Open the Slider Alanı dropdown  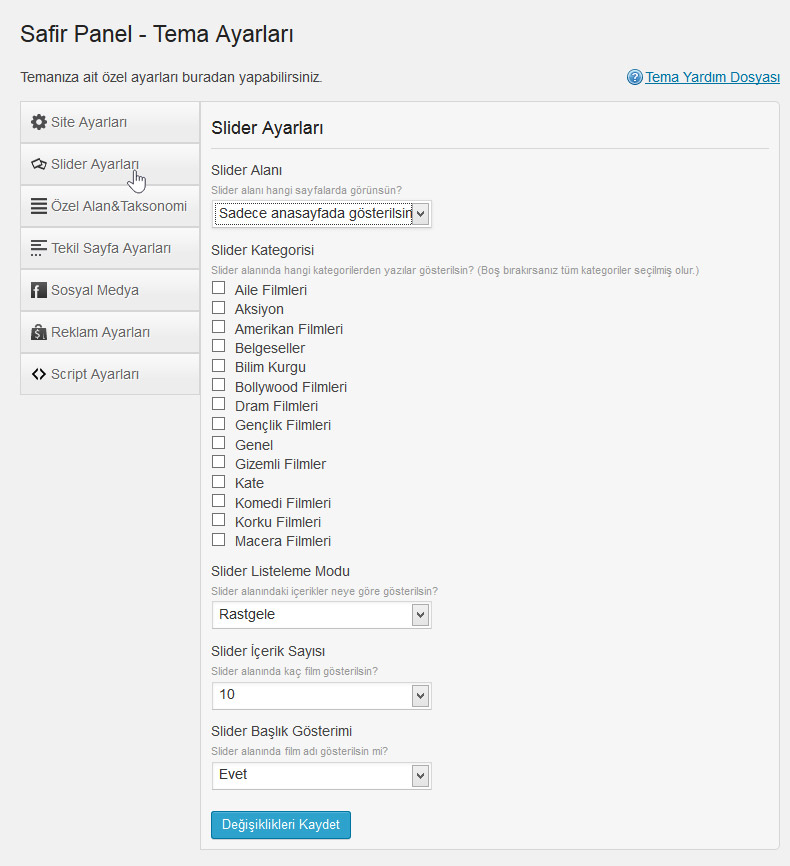(x=322, y=214)
